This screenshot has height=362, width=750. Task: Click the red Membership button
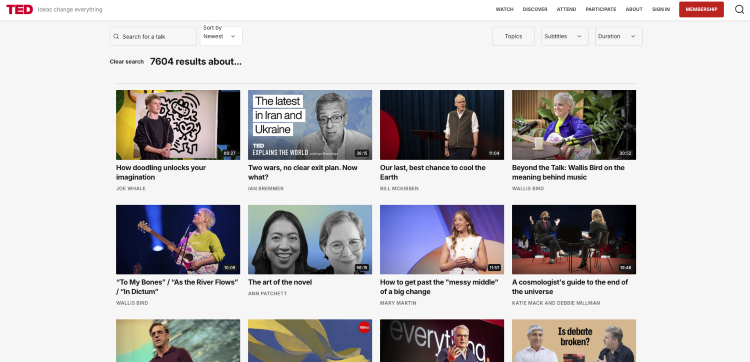tap(701, 9)
